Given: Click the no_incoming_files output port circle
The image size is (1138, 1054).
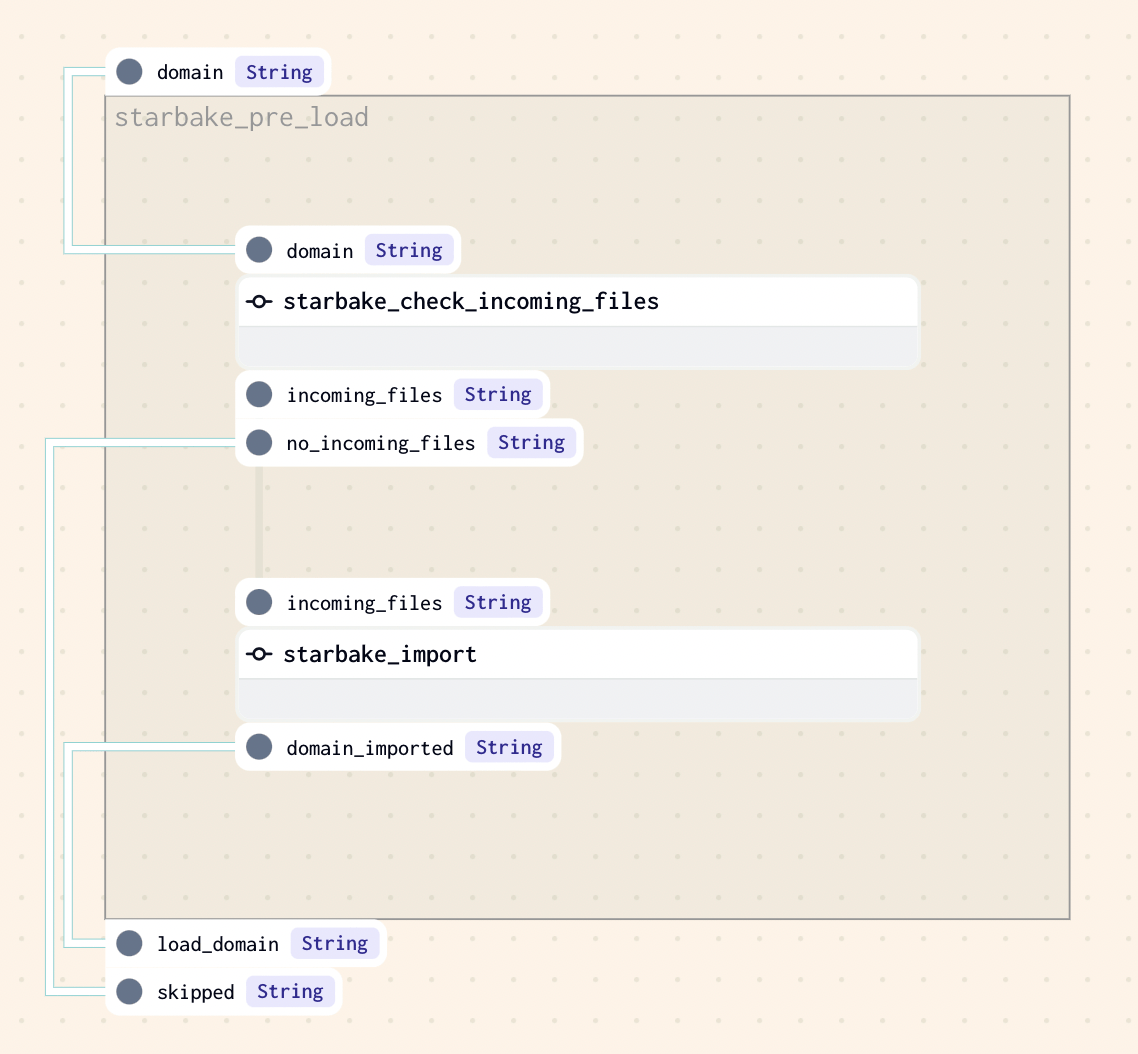Looking at the screenshot, I should tap(259, 442).
